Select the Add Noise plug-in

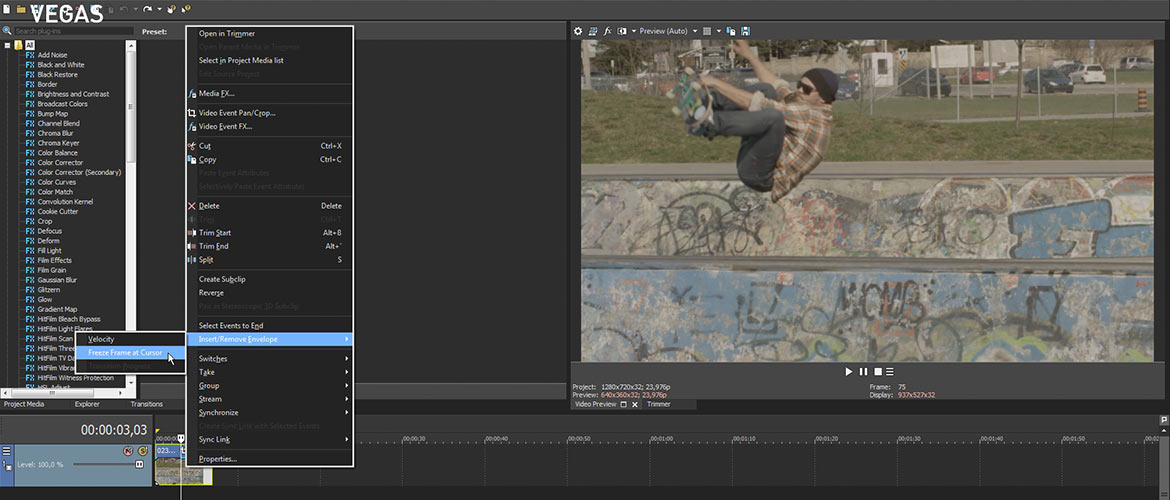[x=52, y=55]
